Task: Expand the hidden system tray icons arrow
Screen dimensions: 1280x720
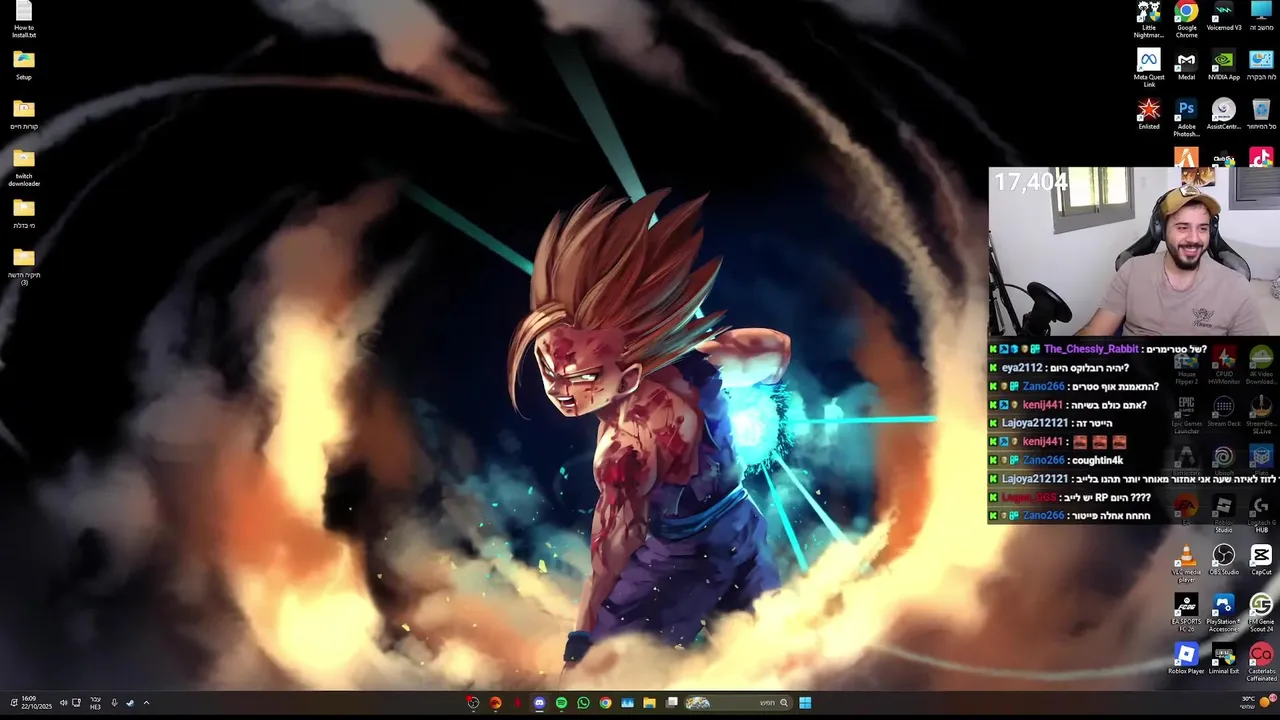Action: [x=146, y=703]
